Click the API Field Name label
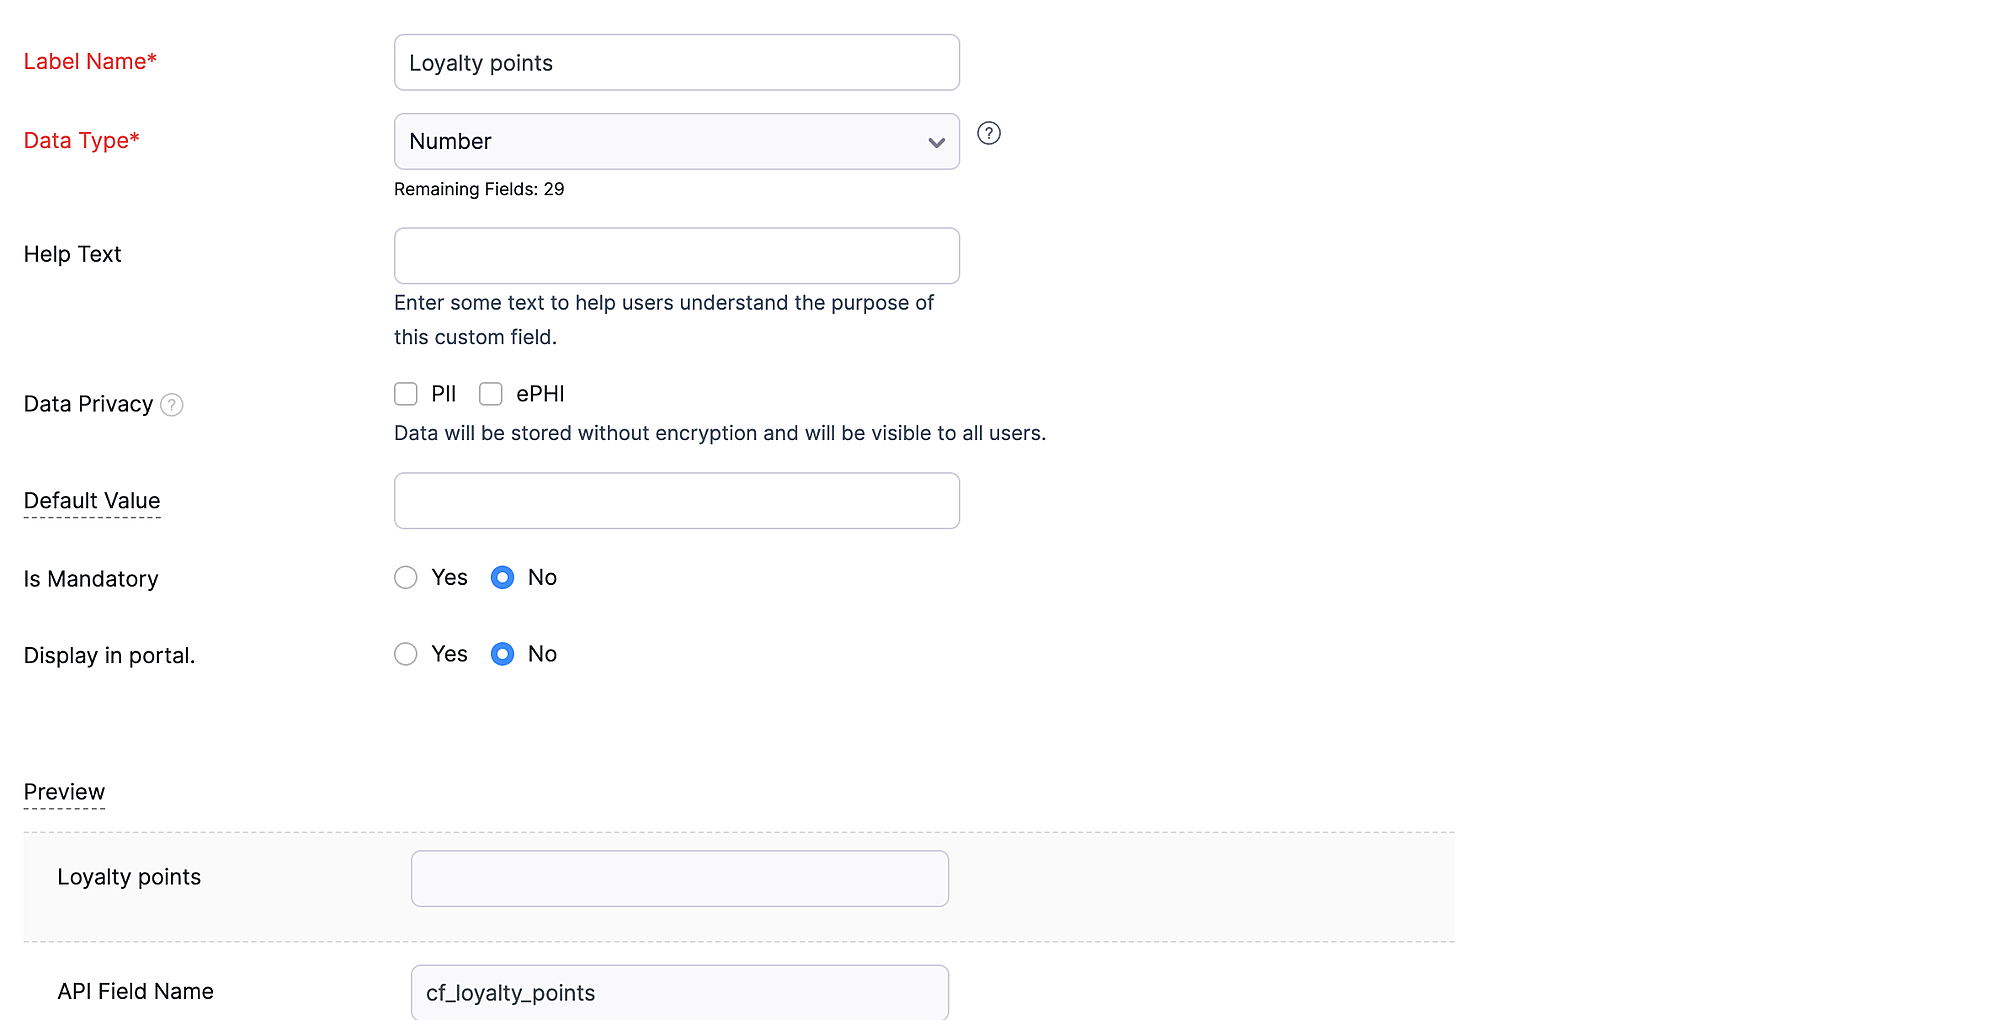This screenshot has width=2000, height=1020. point(135,992)
